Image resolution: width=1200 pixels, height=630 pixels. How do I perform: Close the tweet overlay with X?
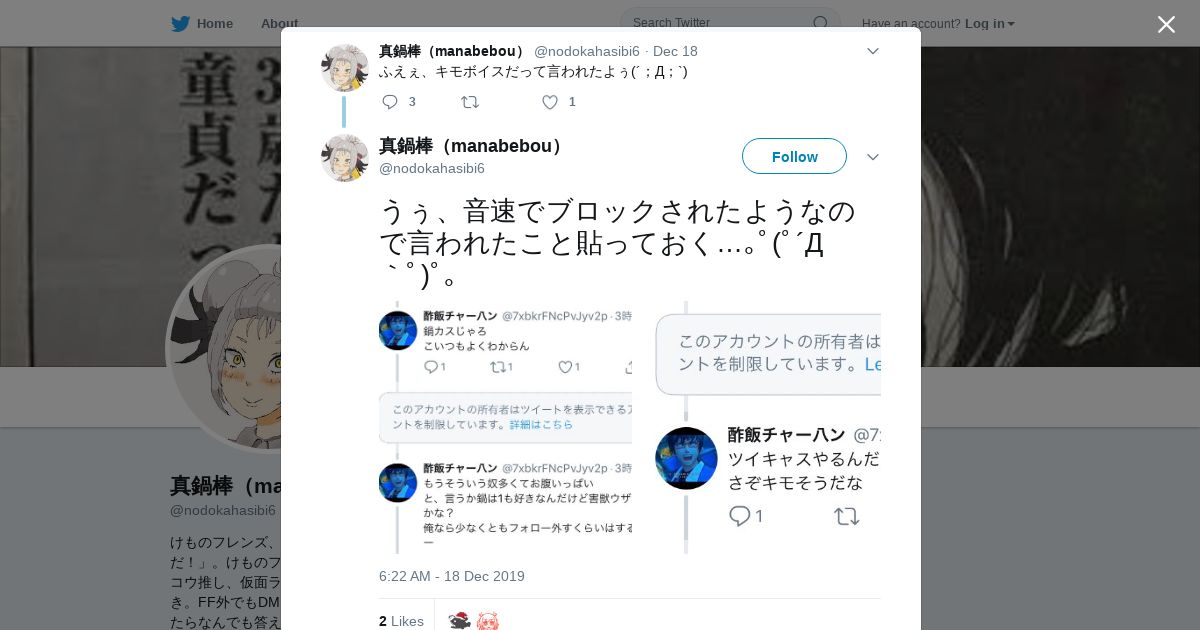pos(1166,24)
